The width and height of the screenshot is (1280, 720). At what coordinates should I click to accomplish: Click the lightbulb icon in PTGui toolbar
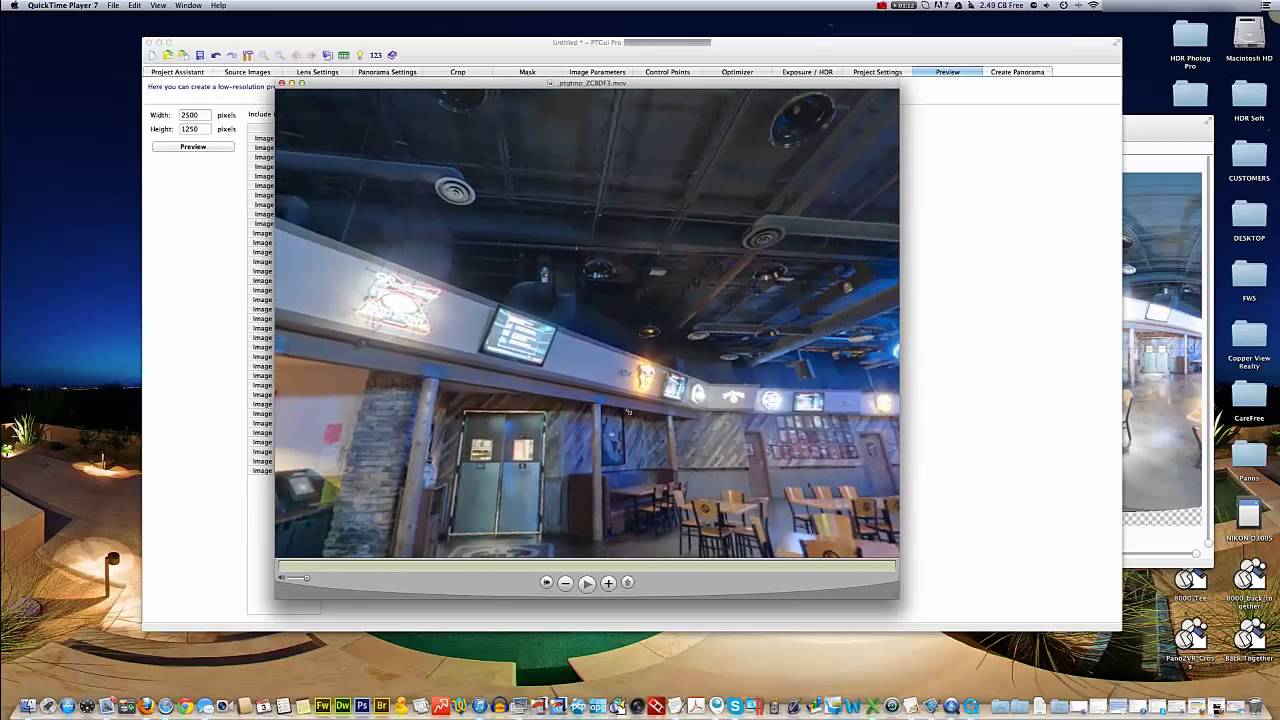click(359, 55)
